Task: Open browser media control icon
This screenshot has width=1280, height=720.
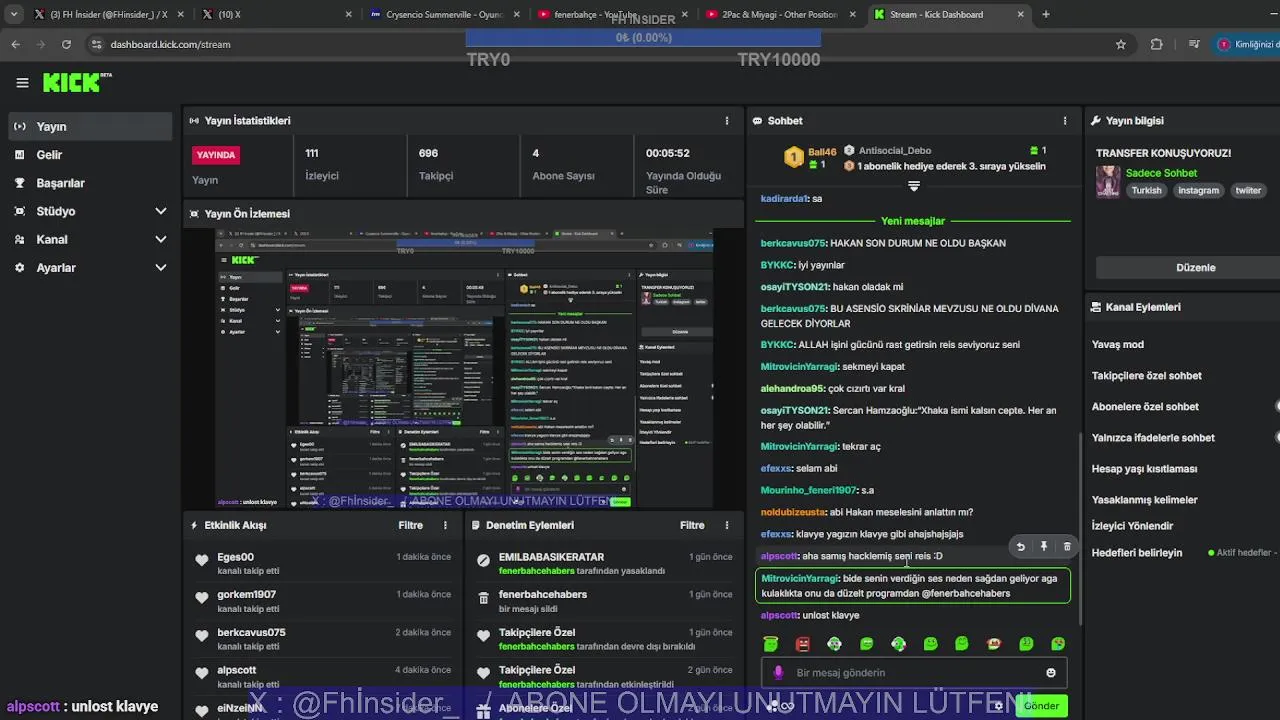Action: coord(1194,44)
